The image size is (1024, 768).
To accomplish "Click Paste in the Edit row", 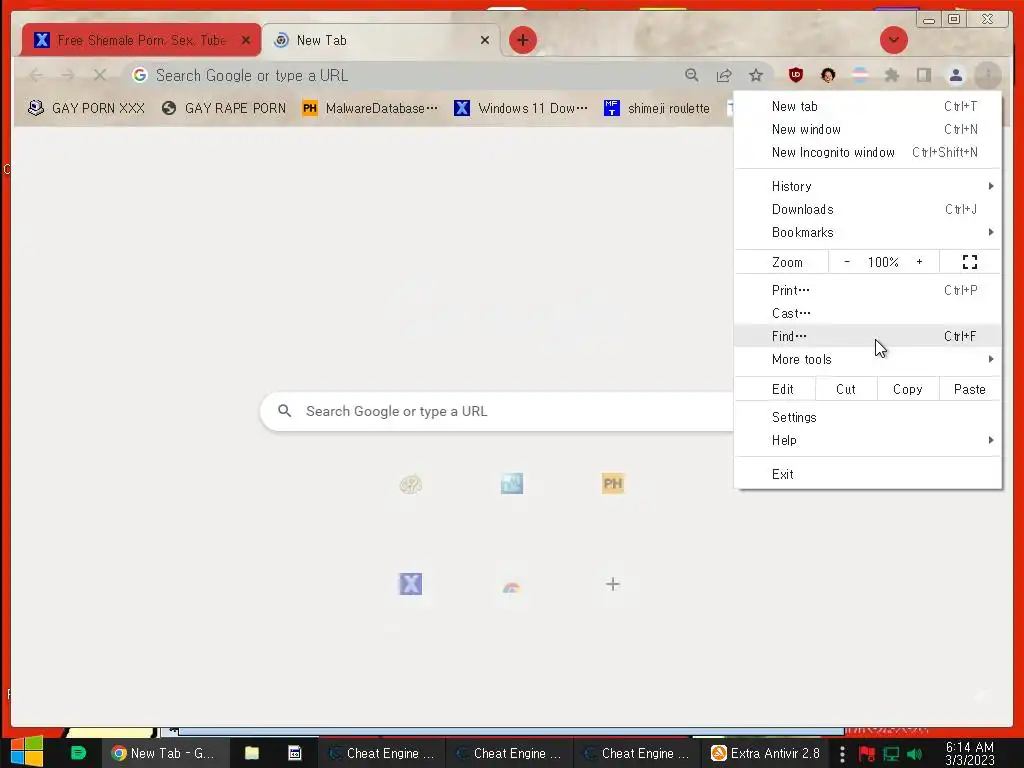I will [969, 389].
